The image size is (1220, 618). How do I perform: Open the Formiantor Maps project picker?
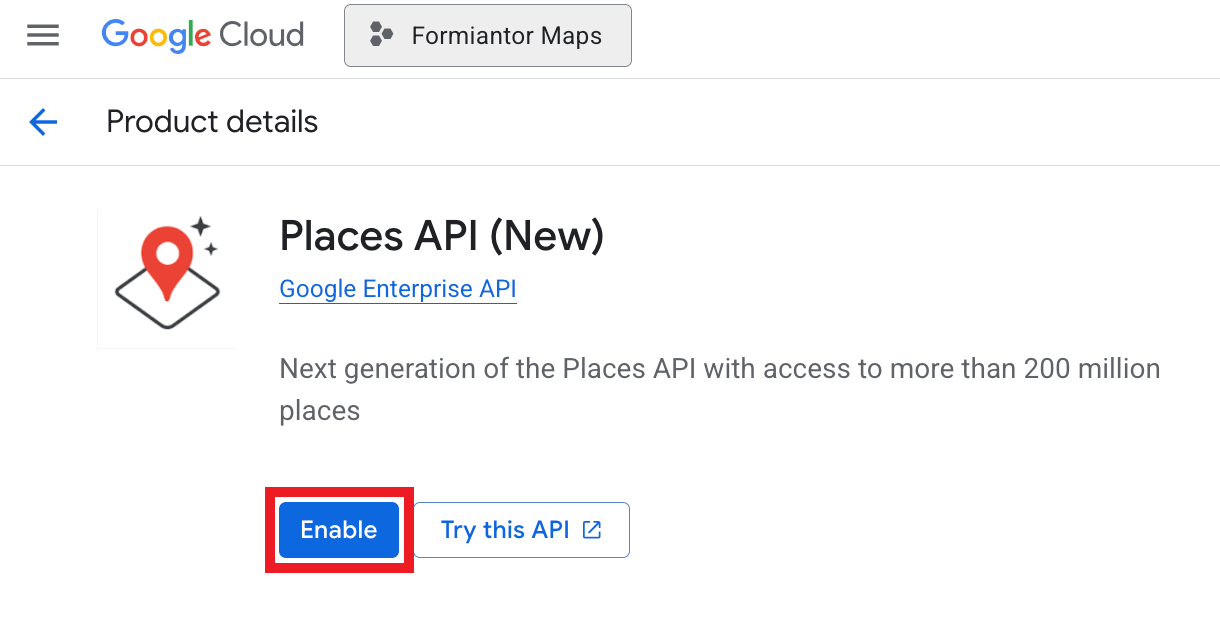(x=488, y=36)
